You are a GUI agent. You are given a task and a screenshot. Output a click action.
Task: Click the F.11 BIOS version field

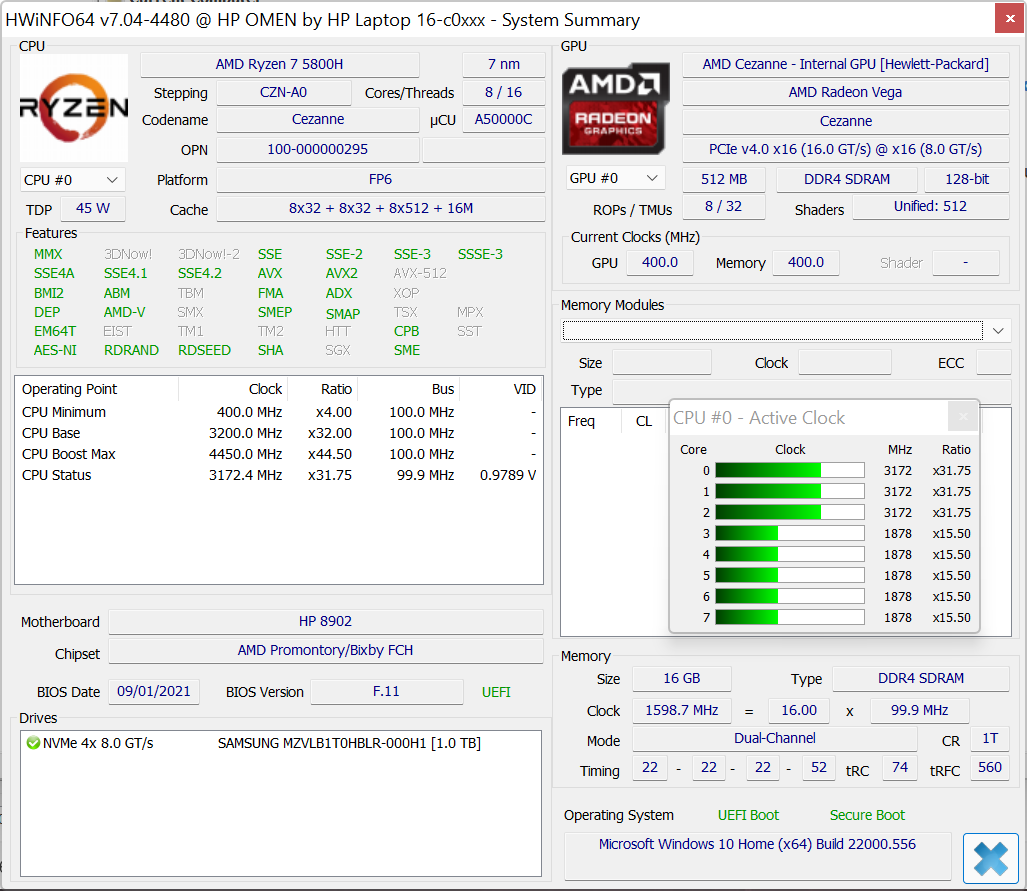pos(386,692)
